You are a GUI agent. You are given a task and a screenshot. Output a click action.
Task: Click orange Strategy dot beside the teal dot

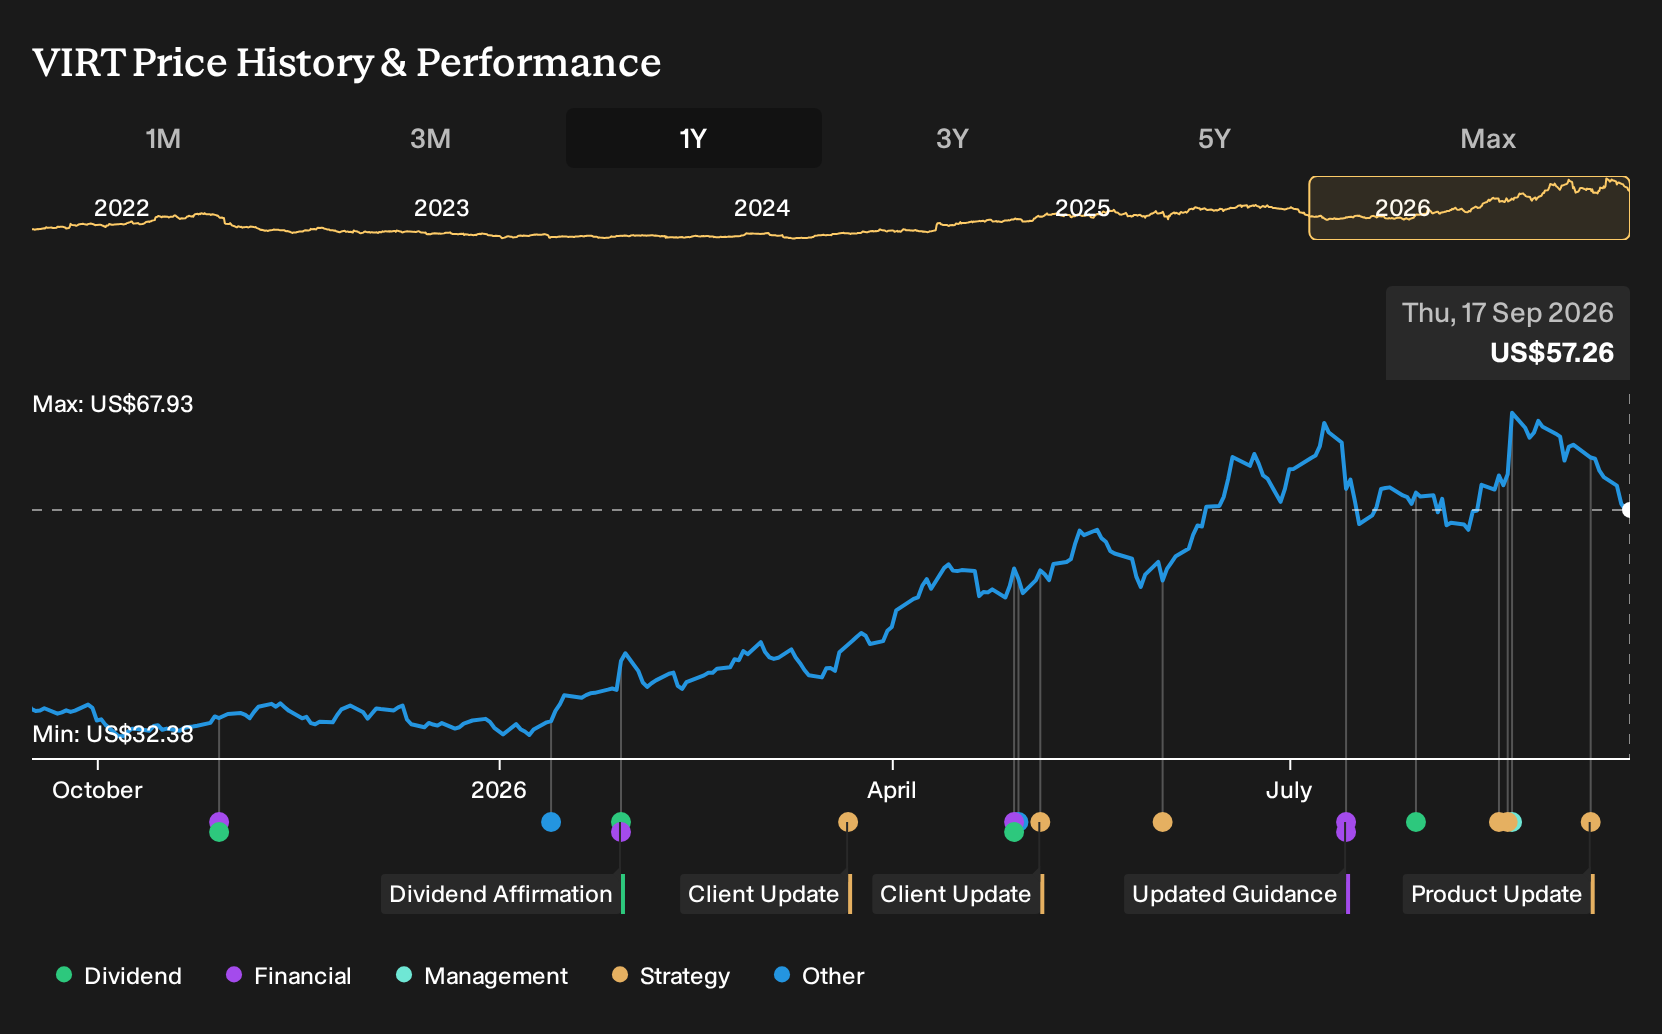click(x=1506, y=822)
